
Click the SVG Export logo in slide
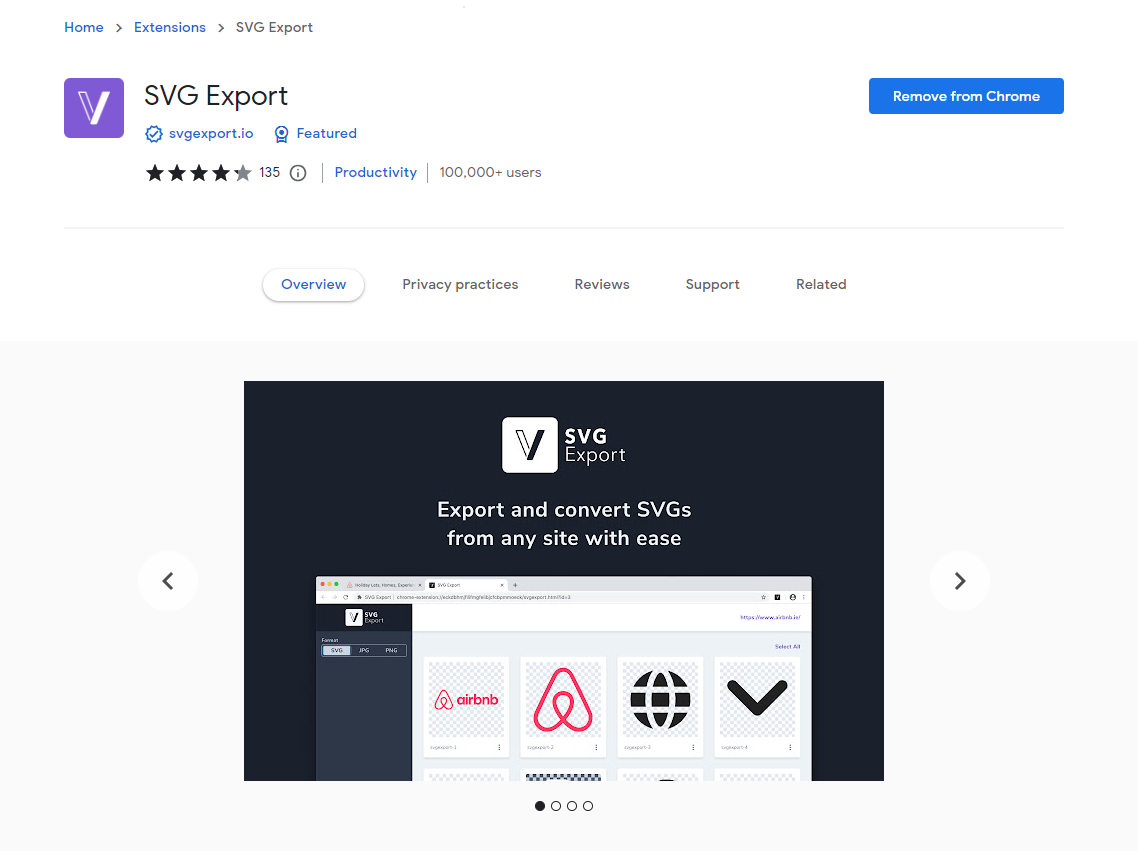click(x=563, y=444)
